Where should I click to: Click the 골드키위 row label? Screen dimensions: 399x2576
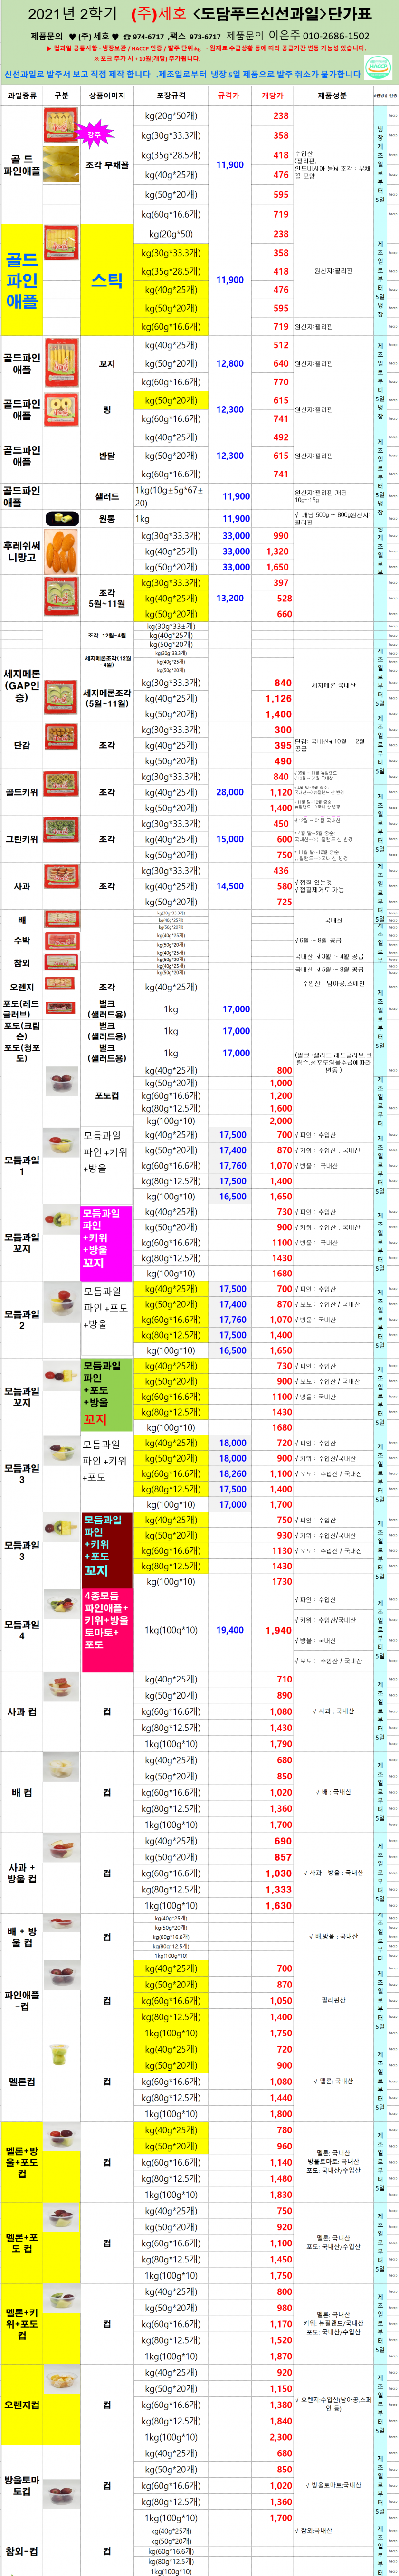coord(22,792)
